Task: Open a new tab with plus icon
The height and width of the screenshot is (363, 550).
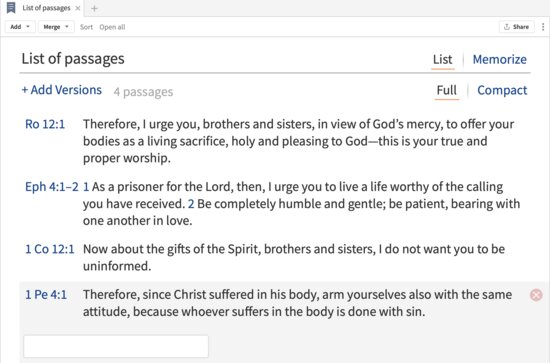Action: click(94, 8)
